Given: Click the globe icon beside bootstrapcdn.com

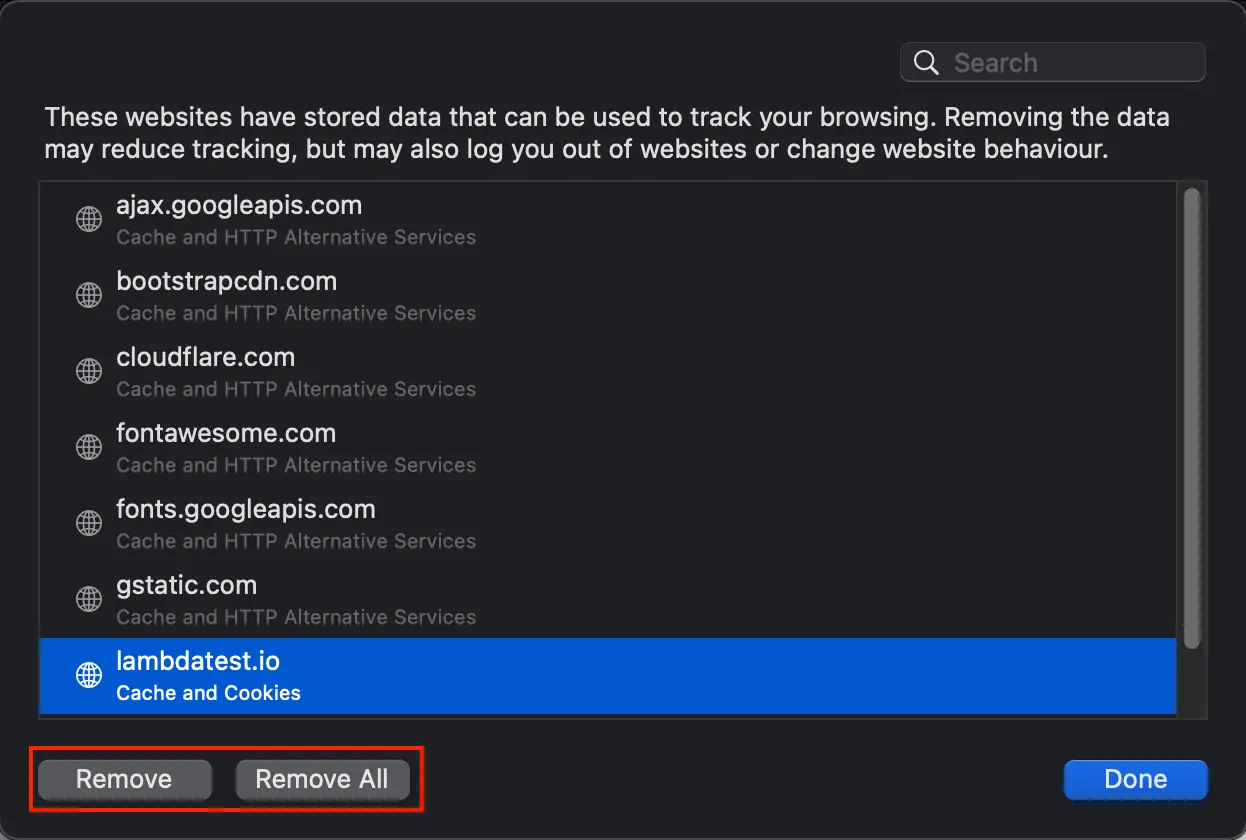Looking at the screenshot, I should point(88,295).
